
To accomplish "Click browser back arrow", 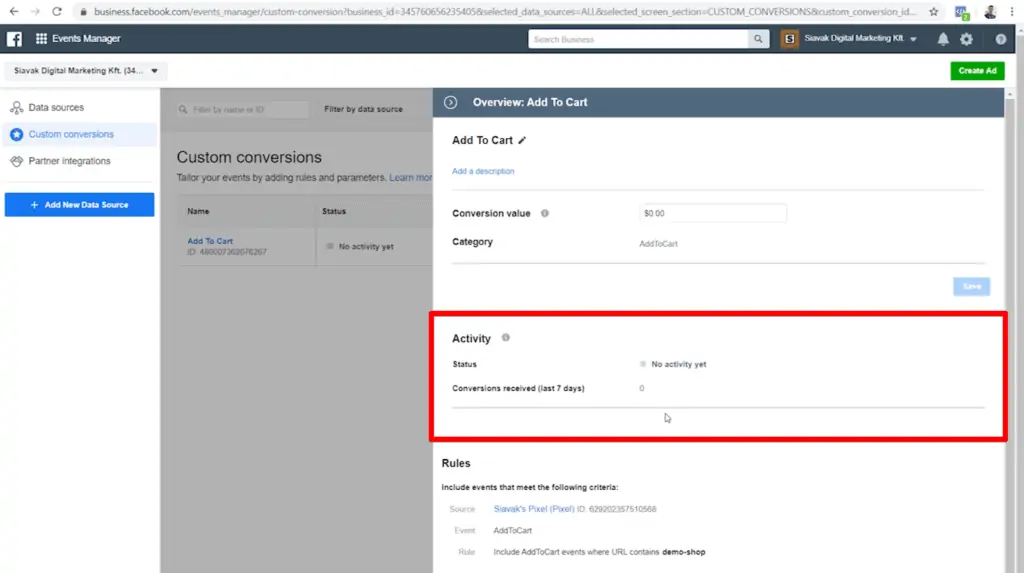I will (x=14, y=12).
